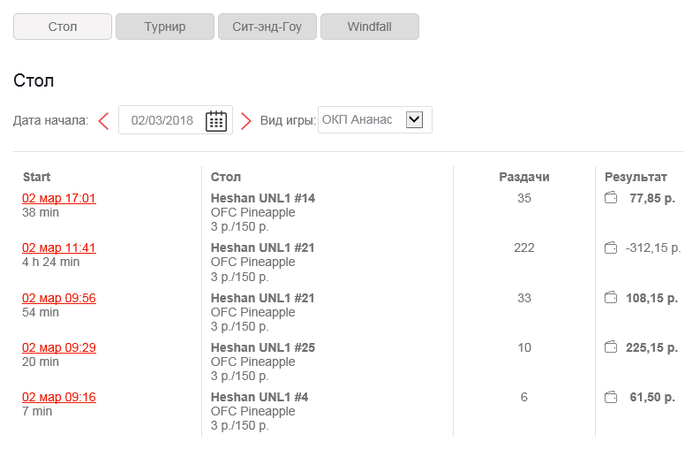This screenshot has height=457, width=700.
Task: Open session link 02 мар 09:56
Action: click(x=59, y=298)
